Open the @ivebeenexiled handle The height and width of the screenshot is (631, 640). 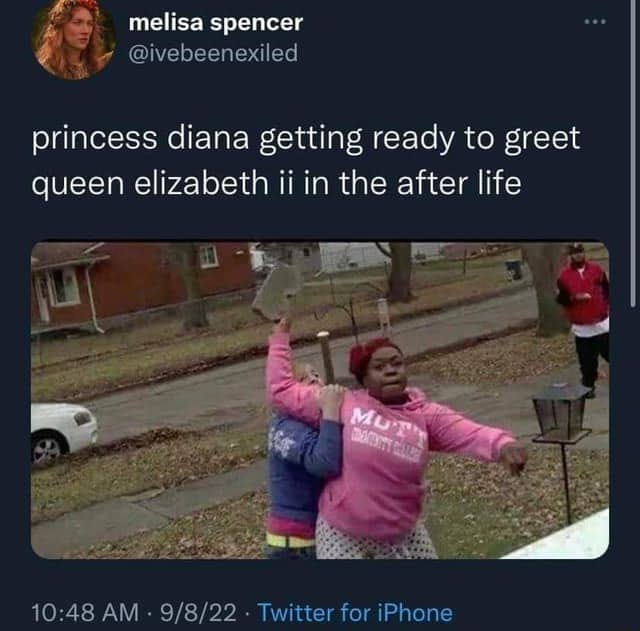coord(213,53)
